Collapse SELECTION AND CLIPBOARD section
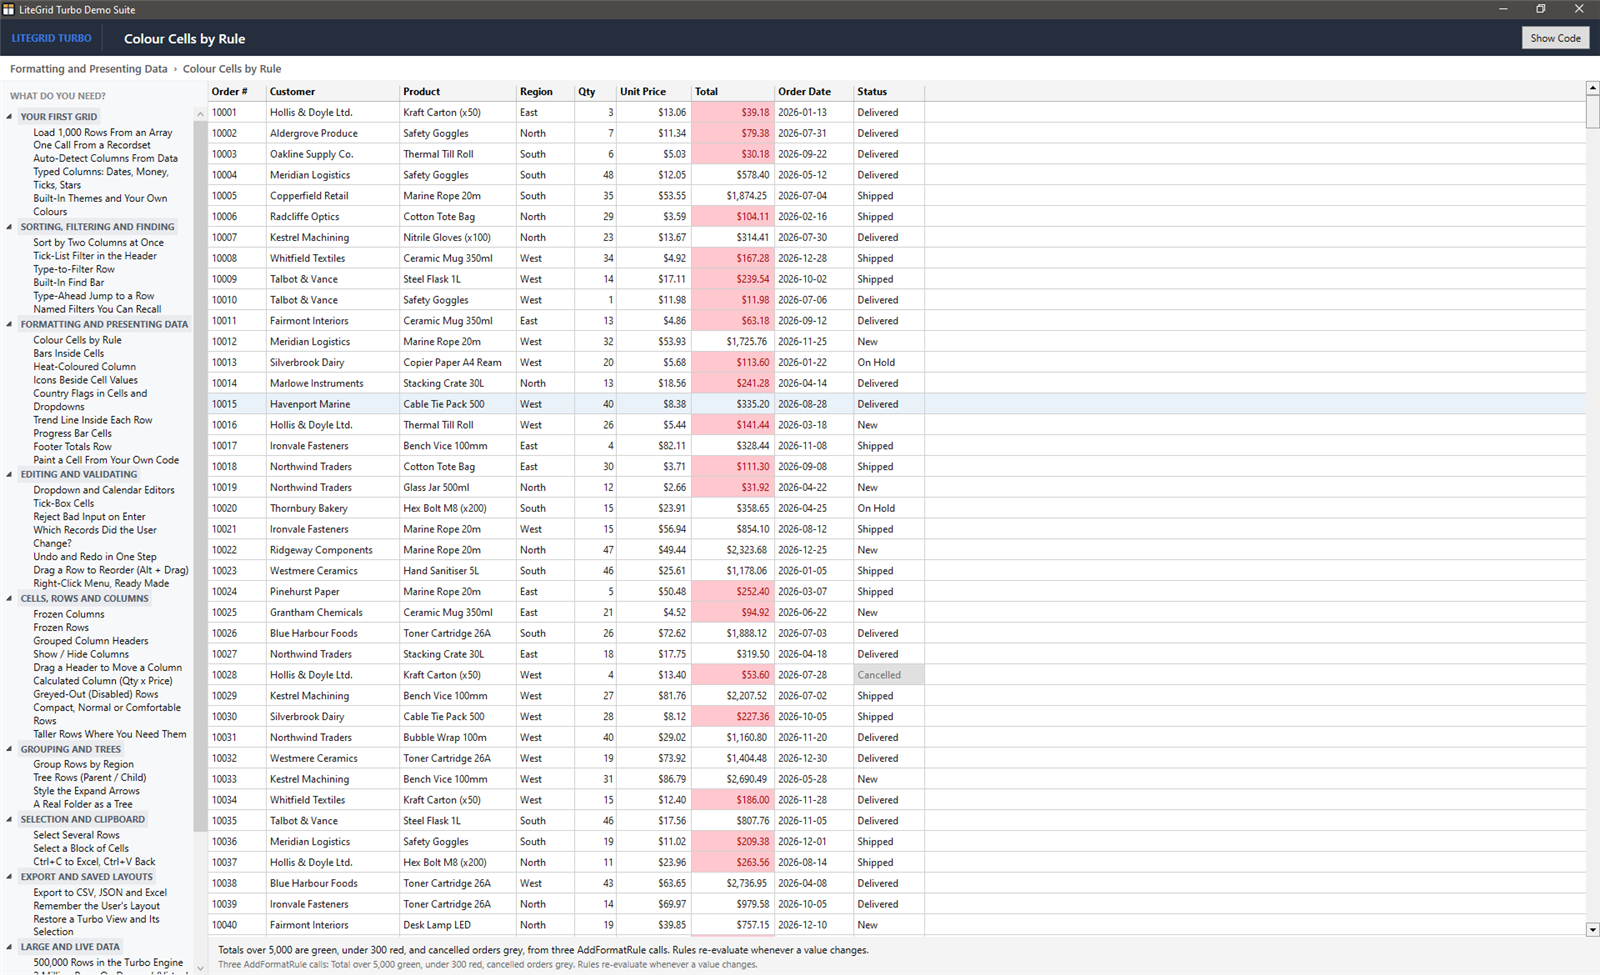The height and width of the screenshot is (975, 1600). point(9,819)
